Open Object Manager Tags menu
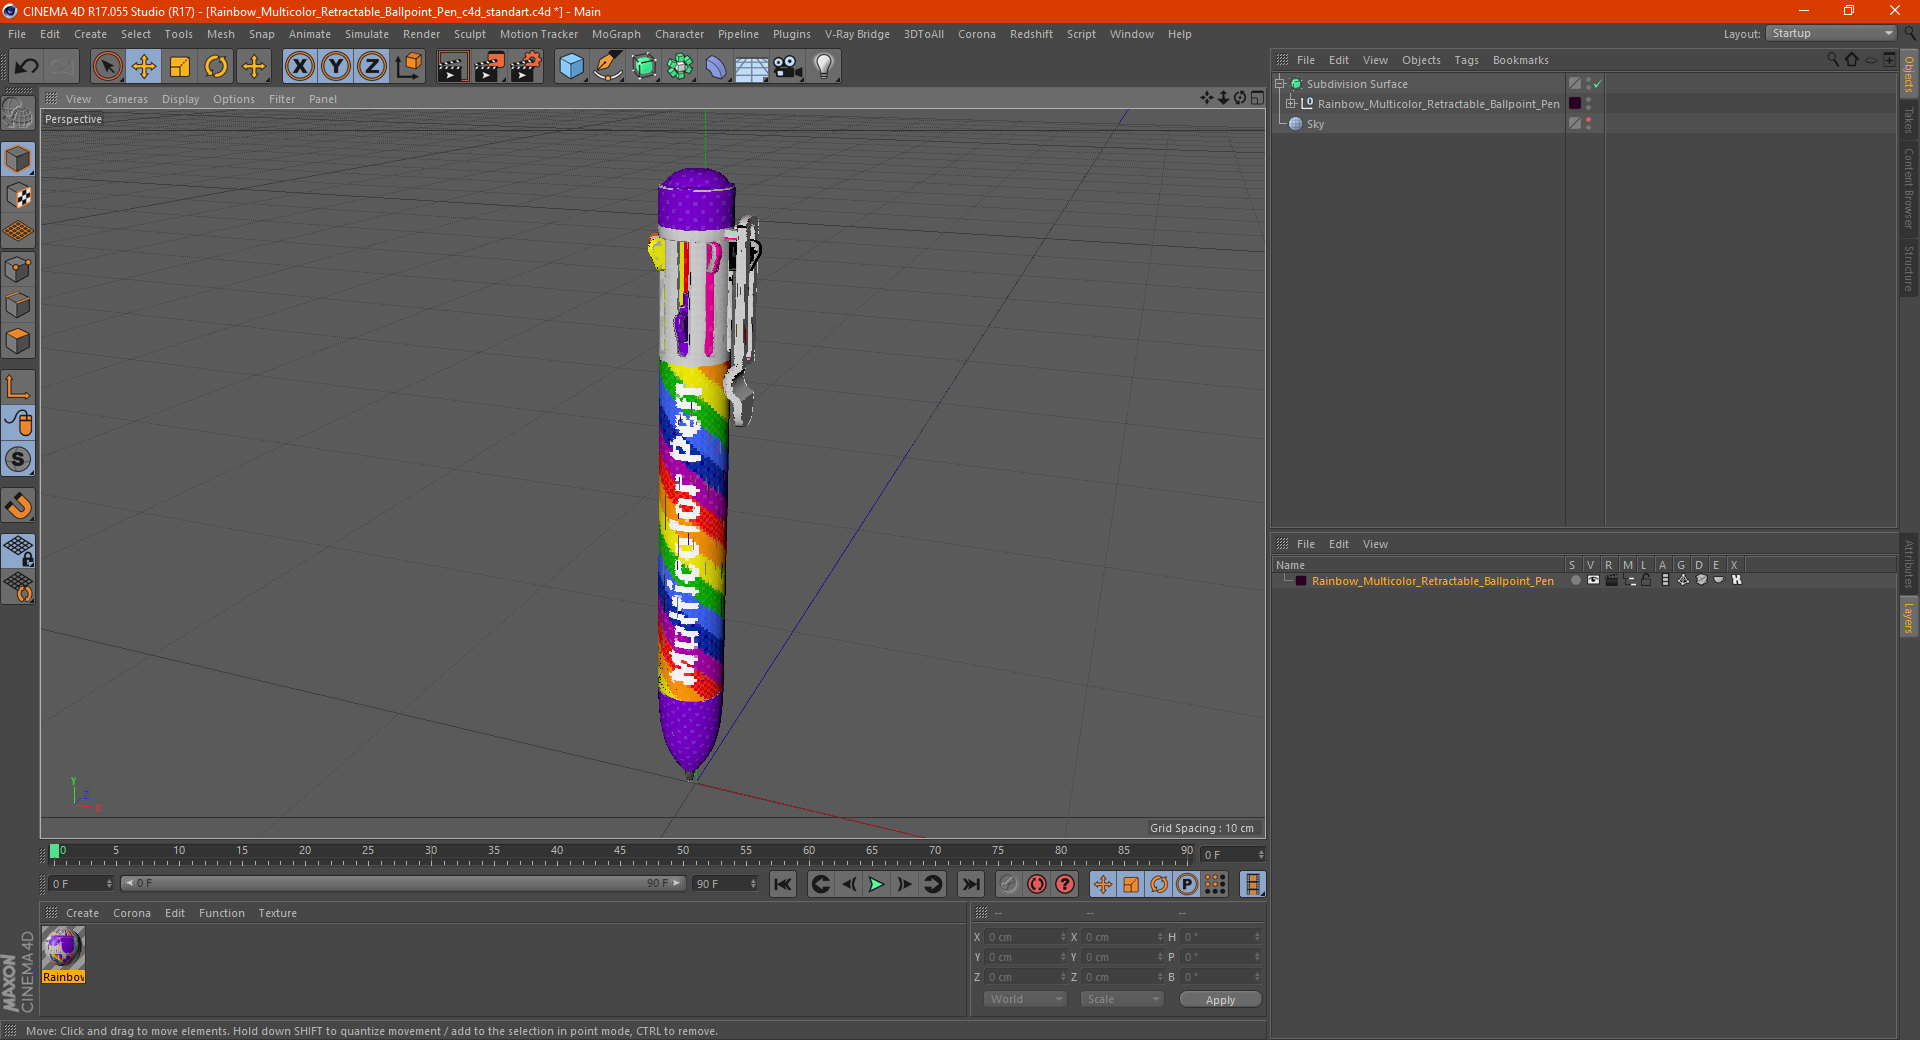This screenshot has width=1920, height=1040. [1466, 60]
